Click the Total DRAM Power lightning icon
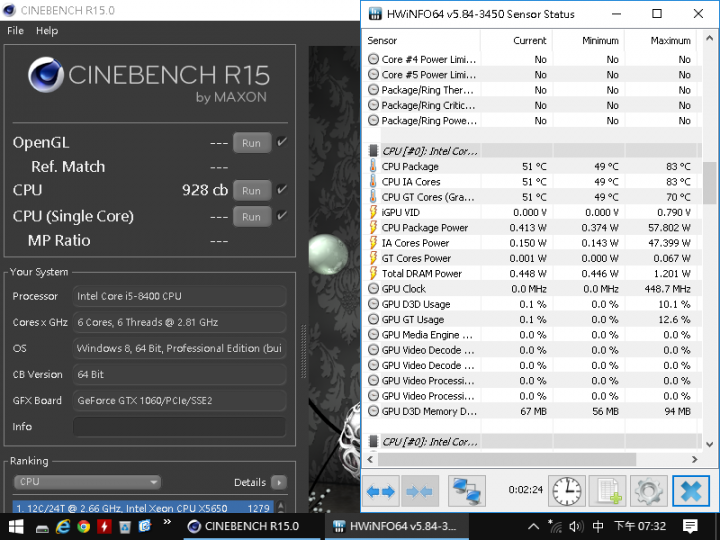Image resolution: width=720 pixels, height=540 pixels. (373, 274)
